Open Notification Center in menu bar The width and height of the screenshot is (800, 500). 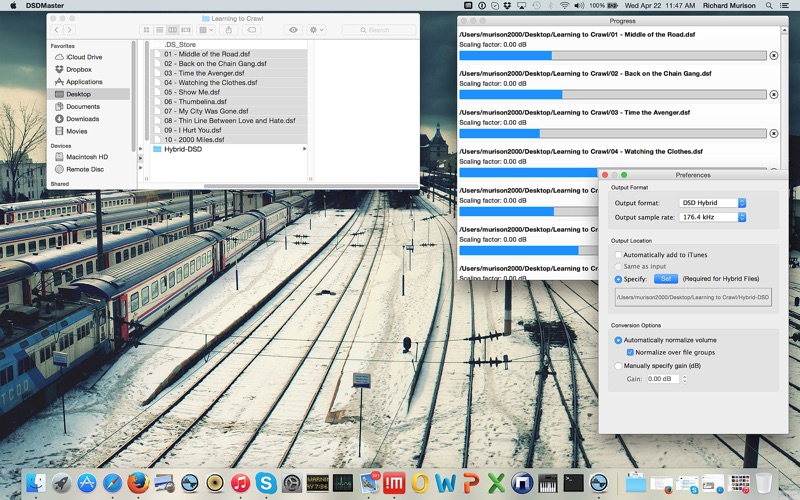784,6
